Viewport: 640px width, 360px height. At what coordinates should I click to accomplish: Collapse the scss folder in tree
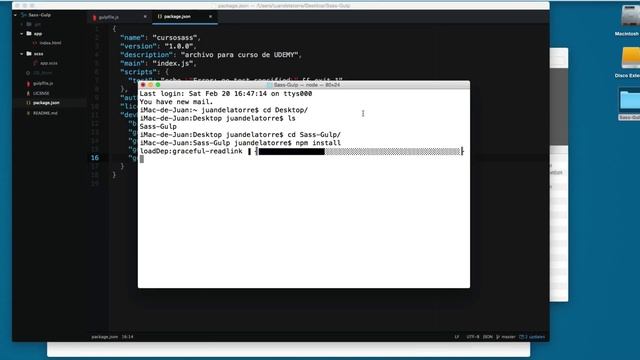22,53
